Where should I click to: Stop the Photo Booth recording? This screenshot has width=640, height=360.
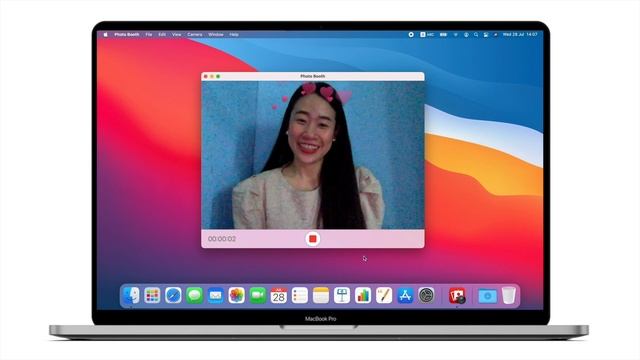coord(313,239)
